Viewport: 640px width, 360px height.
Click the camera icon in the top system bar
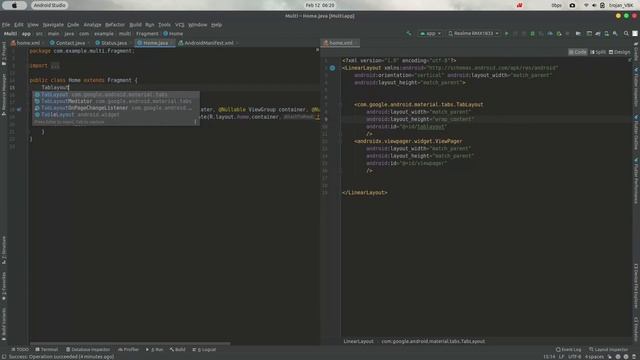[x=572, y=5]
